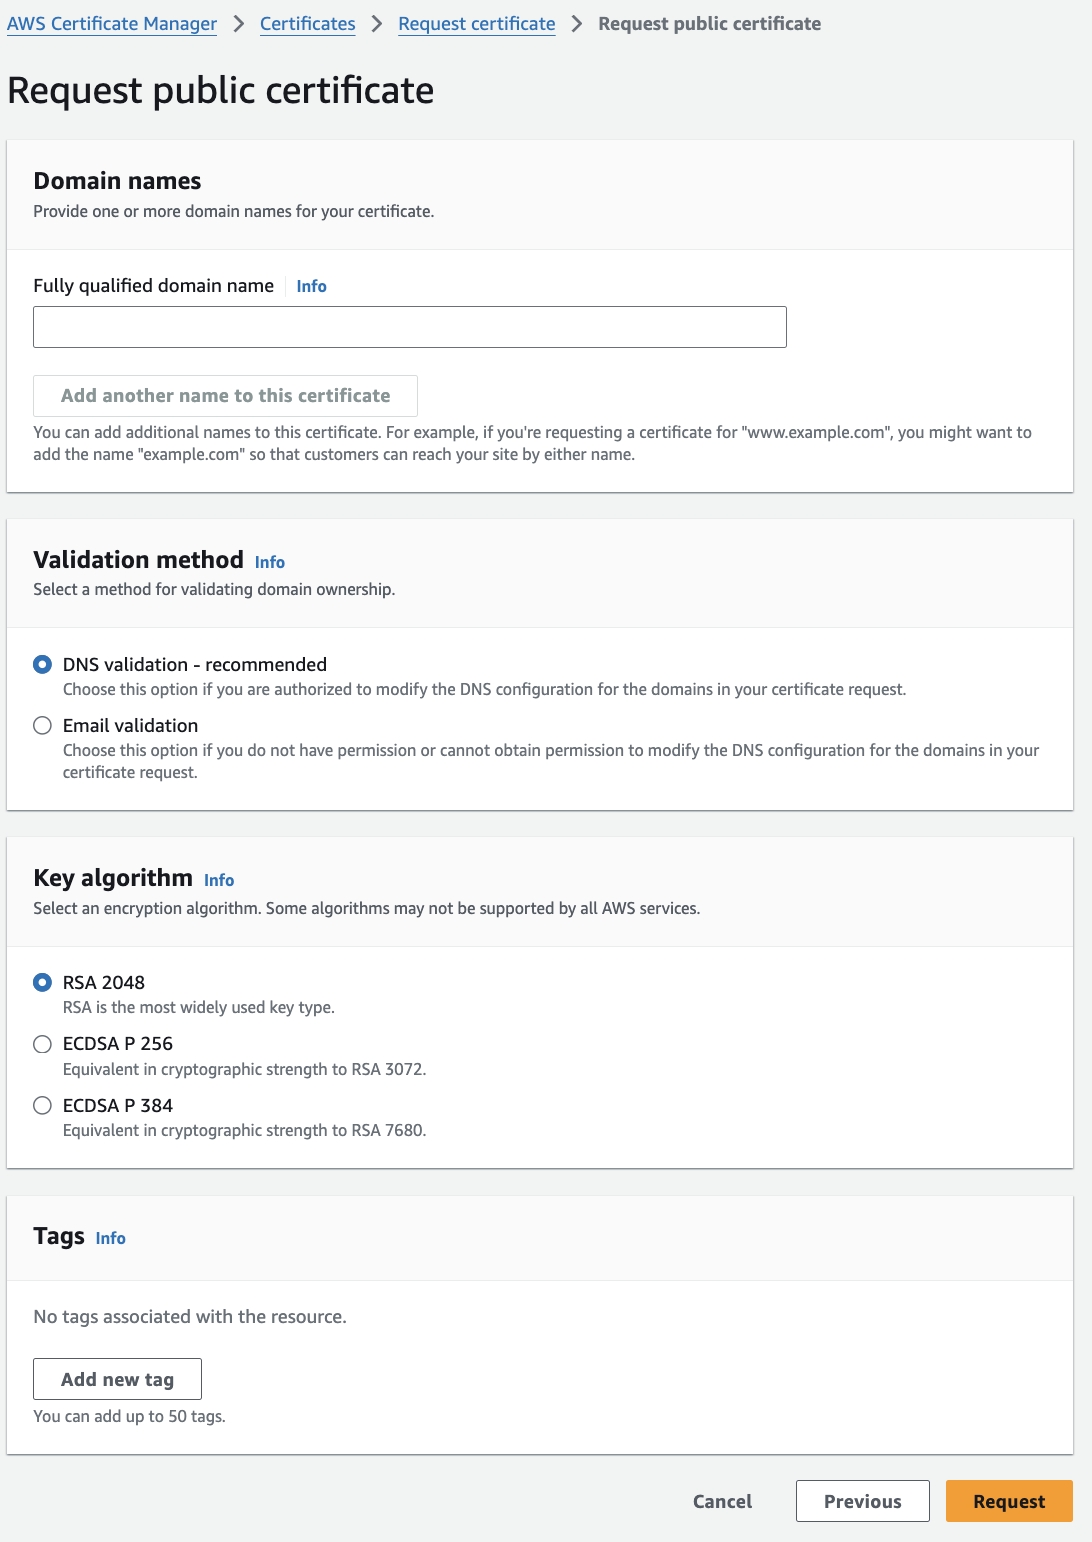Screen dimensions: 1092x1542
Task: Go back using the Previous button
Action: [862, 1501]
